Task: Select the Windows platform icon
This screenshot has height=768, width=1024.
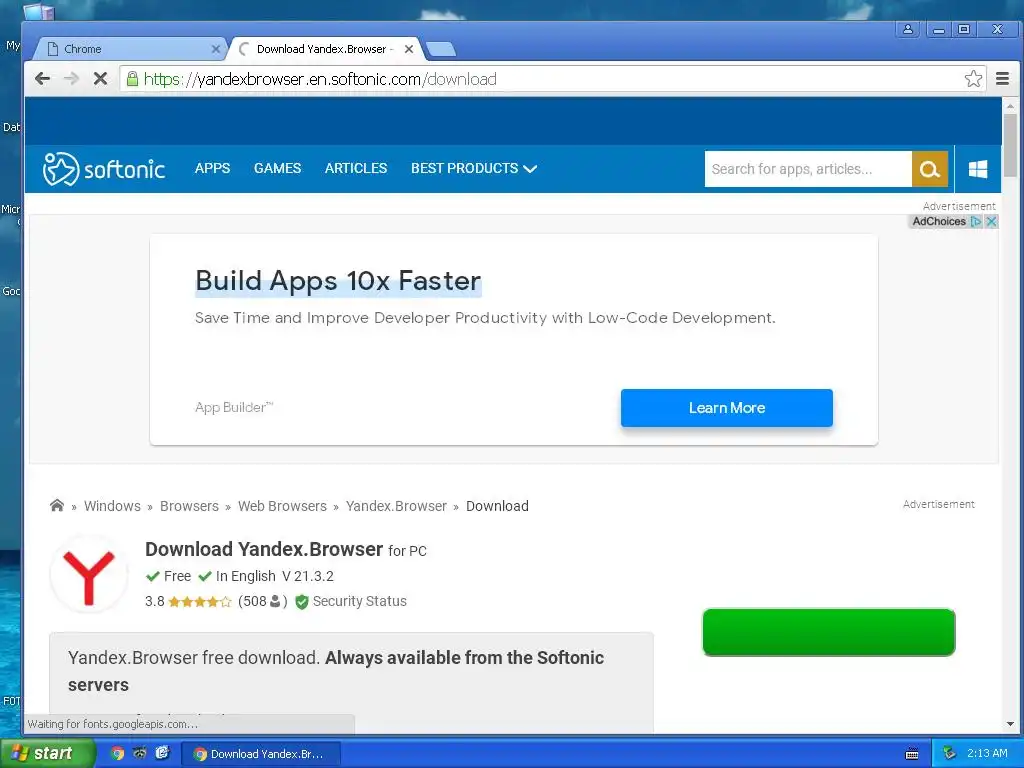Action: (x=978, y=169)
